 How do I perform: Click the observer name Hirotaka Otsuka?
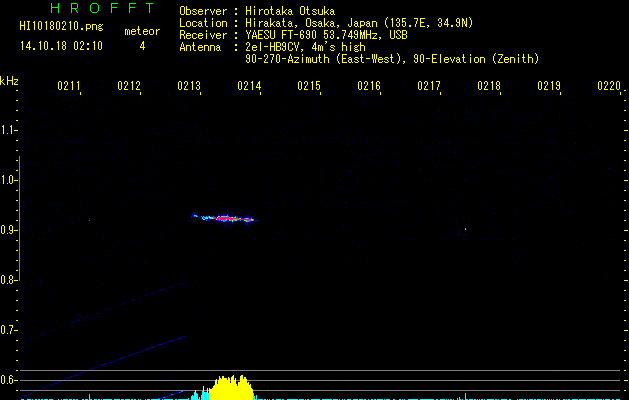pos(290,11)
